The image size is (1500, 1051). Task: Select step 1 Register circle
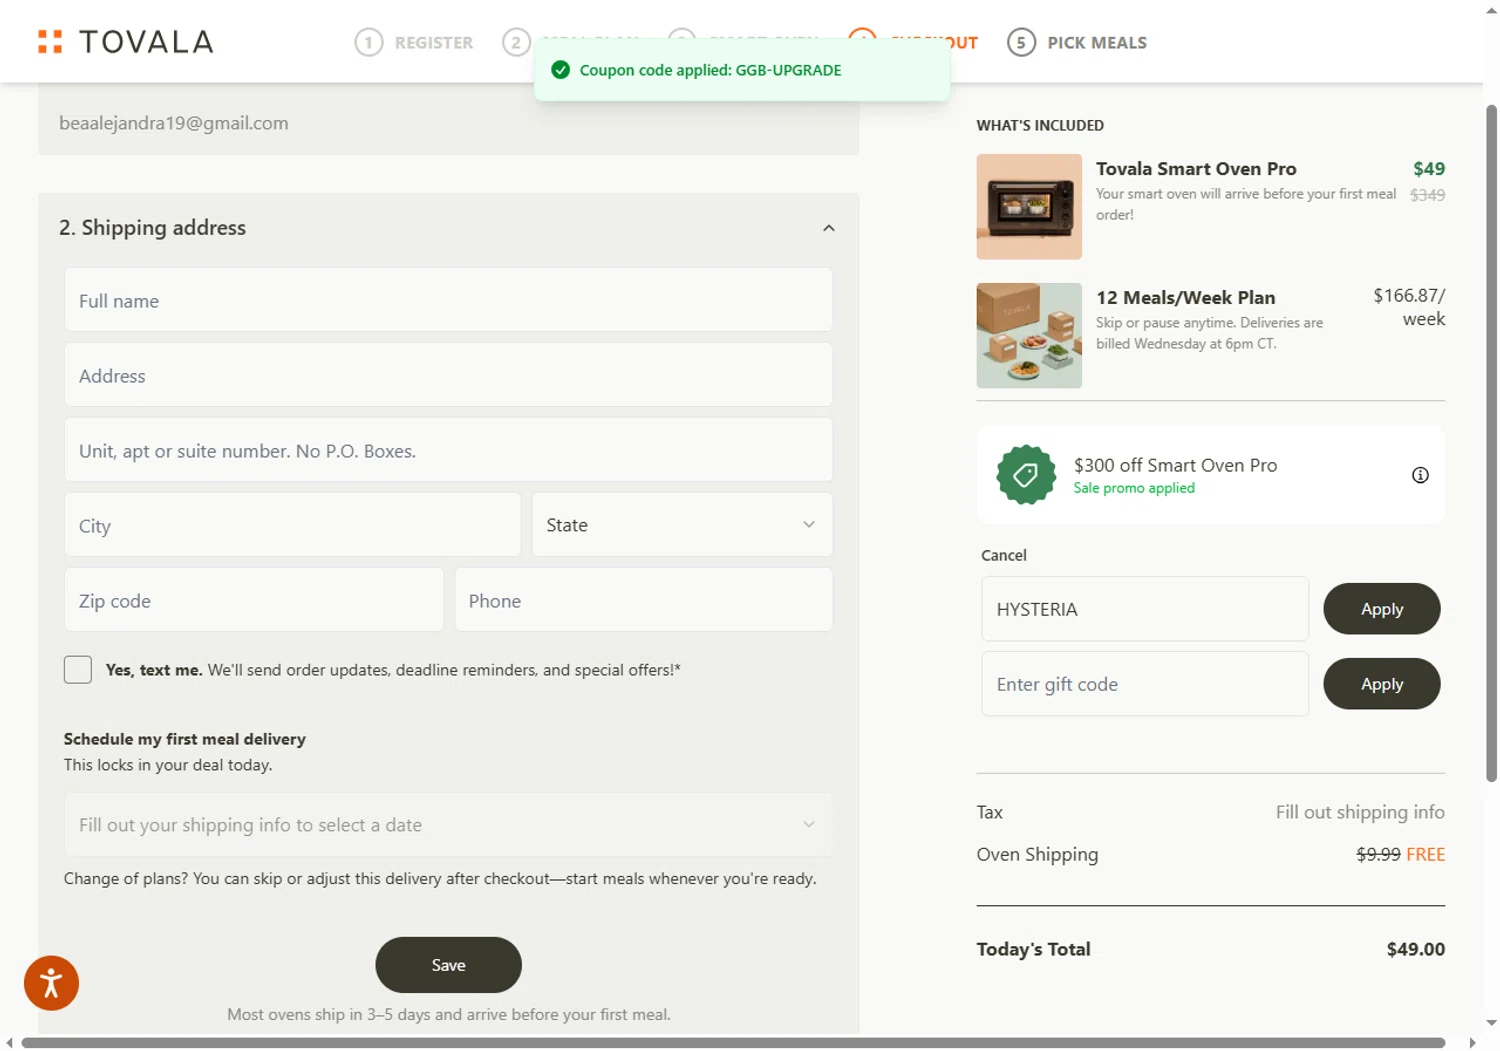pyautogui.click(x=369, y=42)
